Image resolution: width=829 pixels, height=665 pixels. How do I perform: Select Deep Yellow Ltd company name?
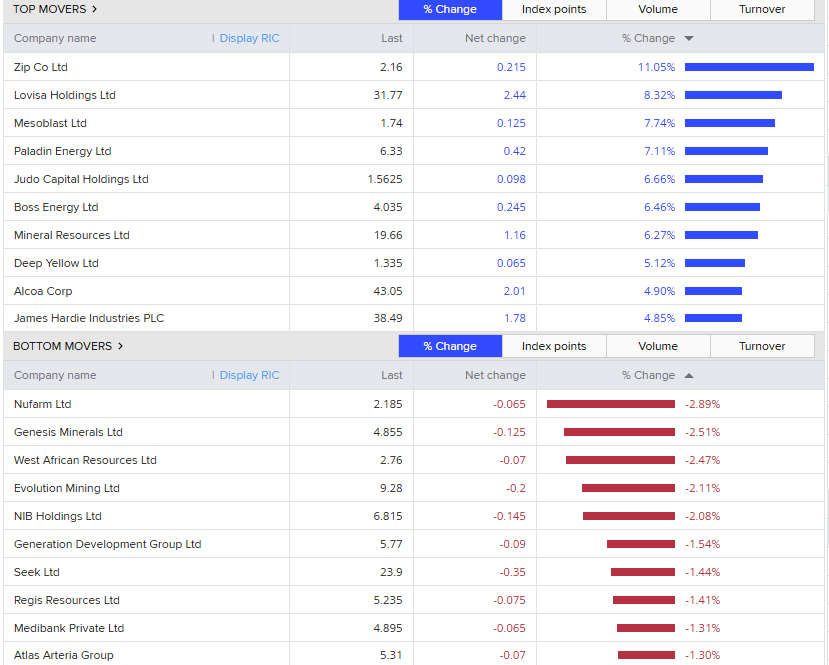point(56,263)
